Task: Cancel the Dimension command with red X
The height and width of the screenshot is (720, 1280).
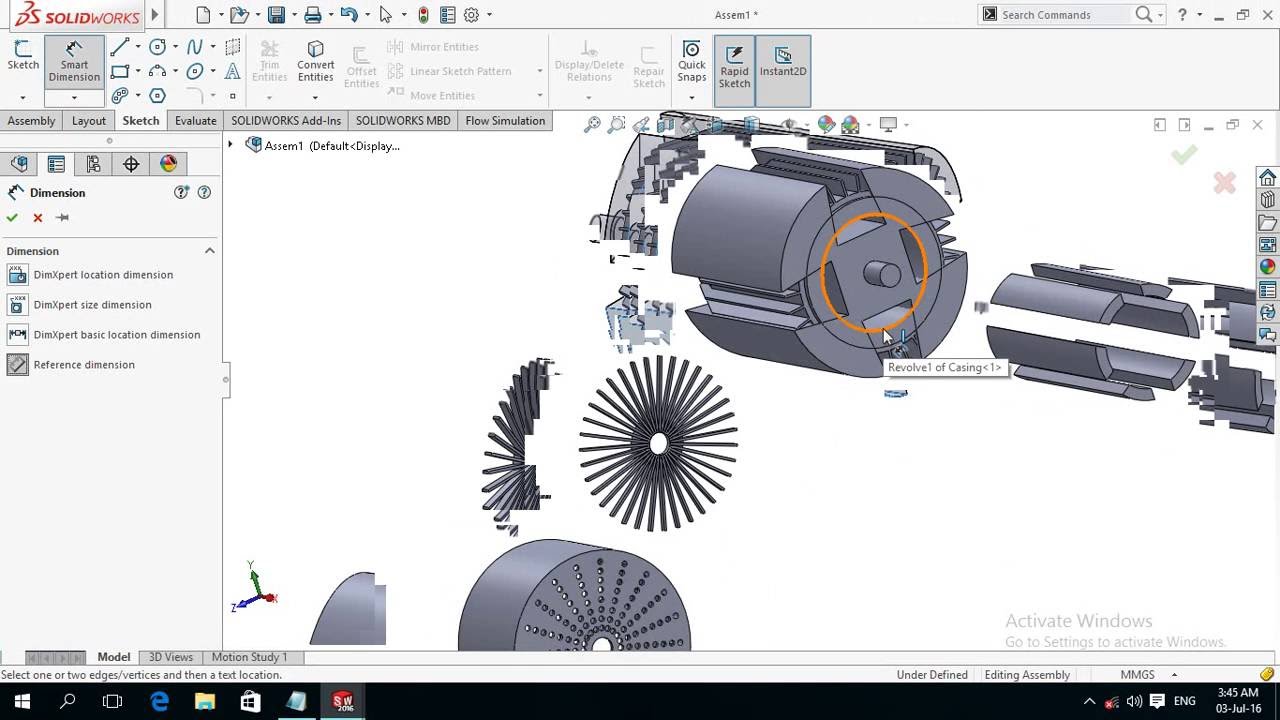Action: pyautogui.click(x=38, y=218)
